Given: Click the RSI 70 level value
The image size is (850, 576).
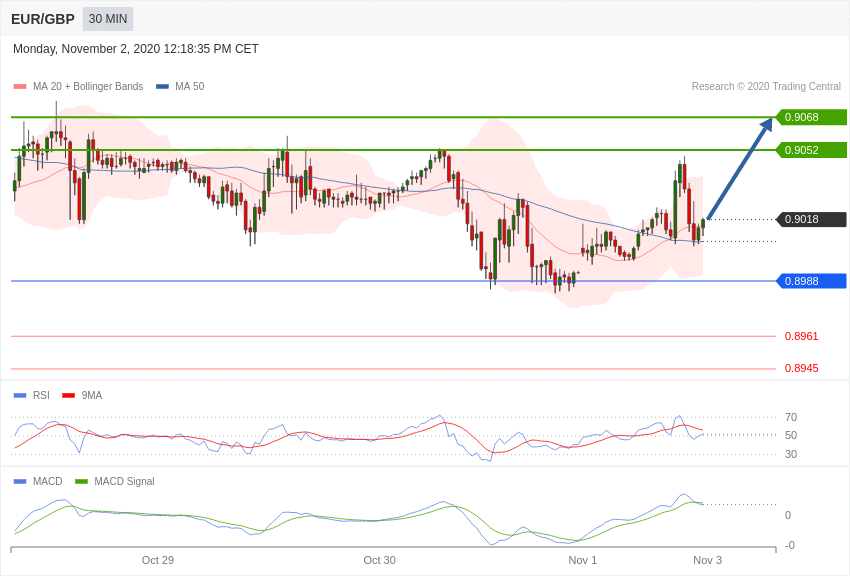Looking at the screenshot, I should pos(791,417).
